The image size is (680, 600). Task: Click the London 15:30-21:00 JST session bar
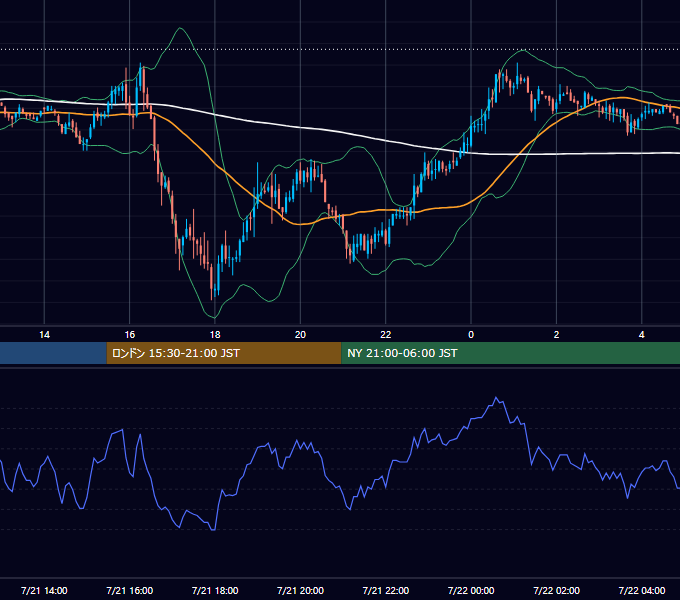click(224, 353)
